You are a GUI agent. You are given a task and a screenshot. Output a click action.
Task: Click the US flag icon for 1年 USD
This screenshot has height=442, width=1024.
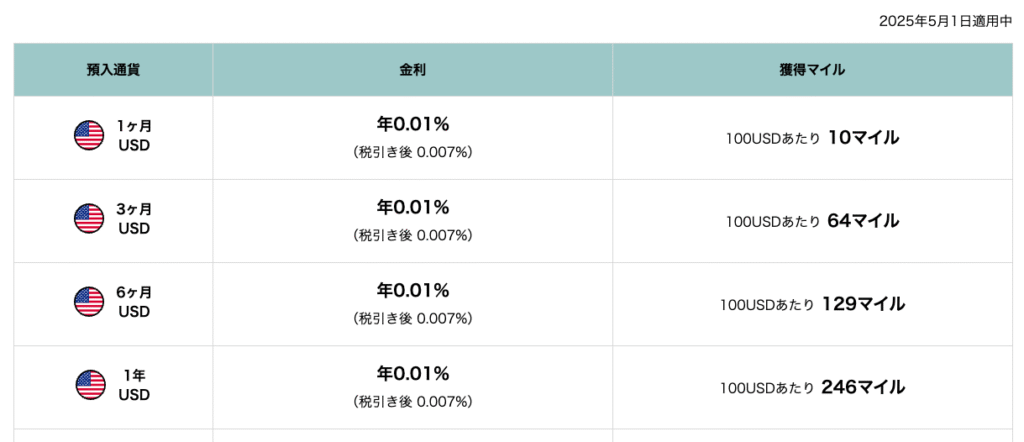90,385
